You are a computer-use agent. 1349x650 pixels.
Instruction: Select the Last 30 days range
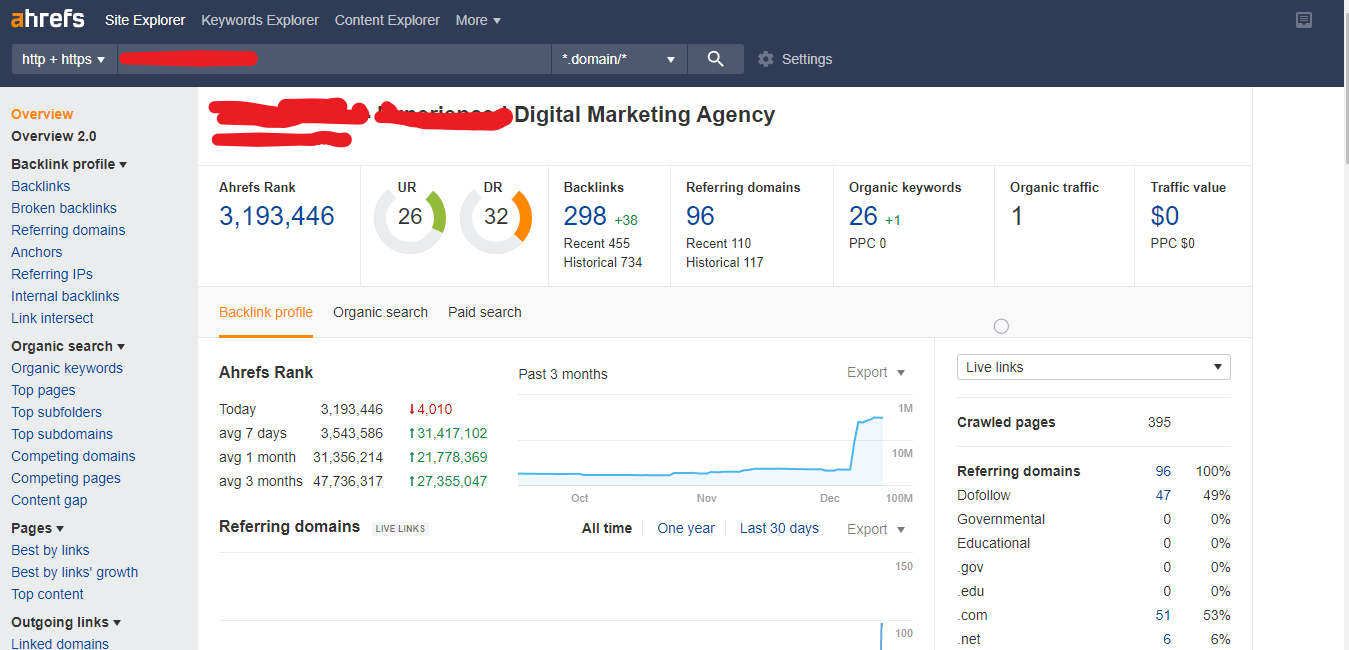click(x=779, y=528)
